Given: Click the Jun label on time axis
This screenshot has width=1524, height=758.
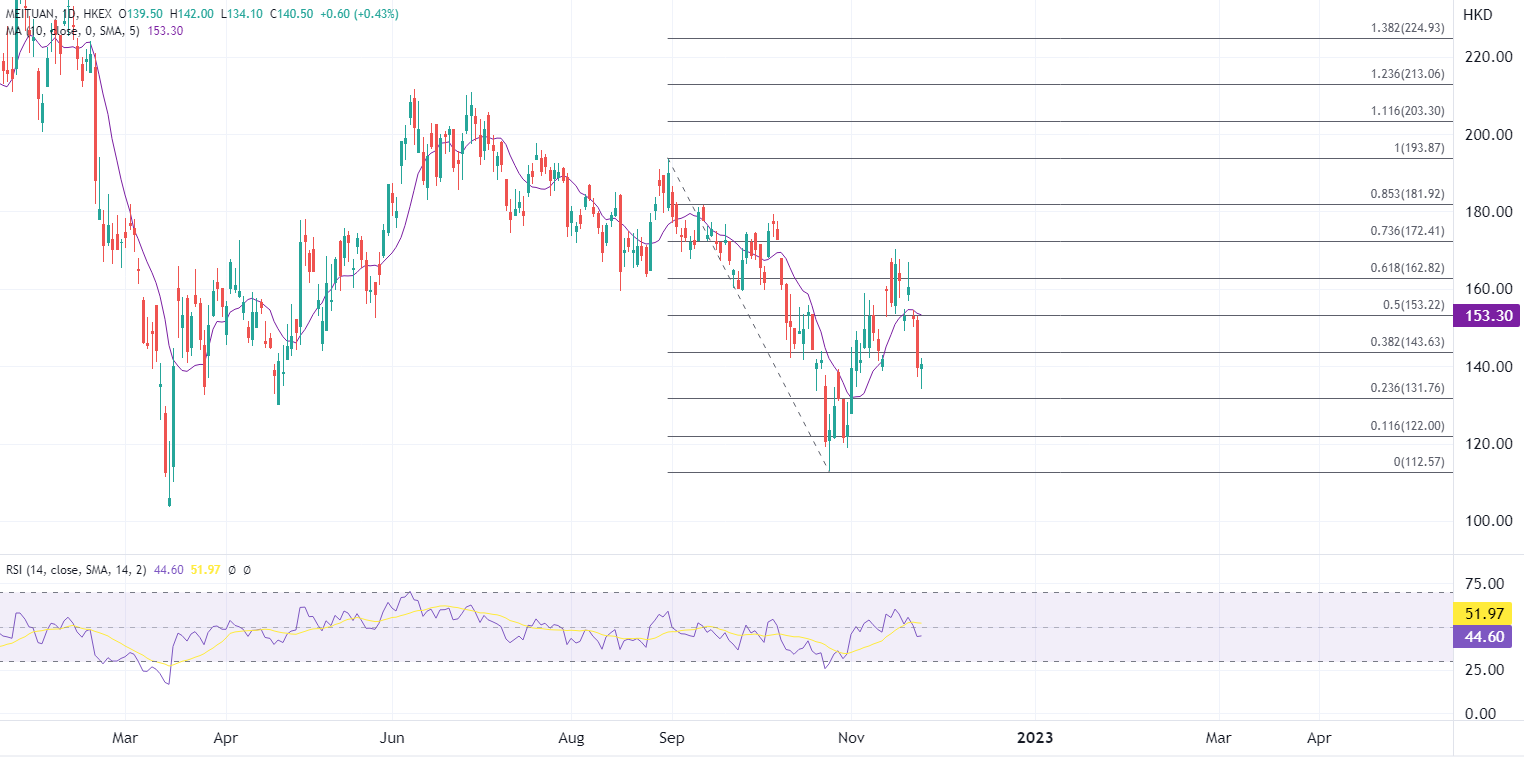Looking at the screenshot, I should pos(392,738).
